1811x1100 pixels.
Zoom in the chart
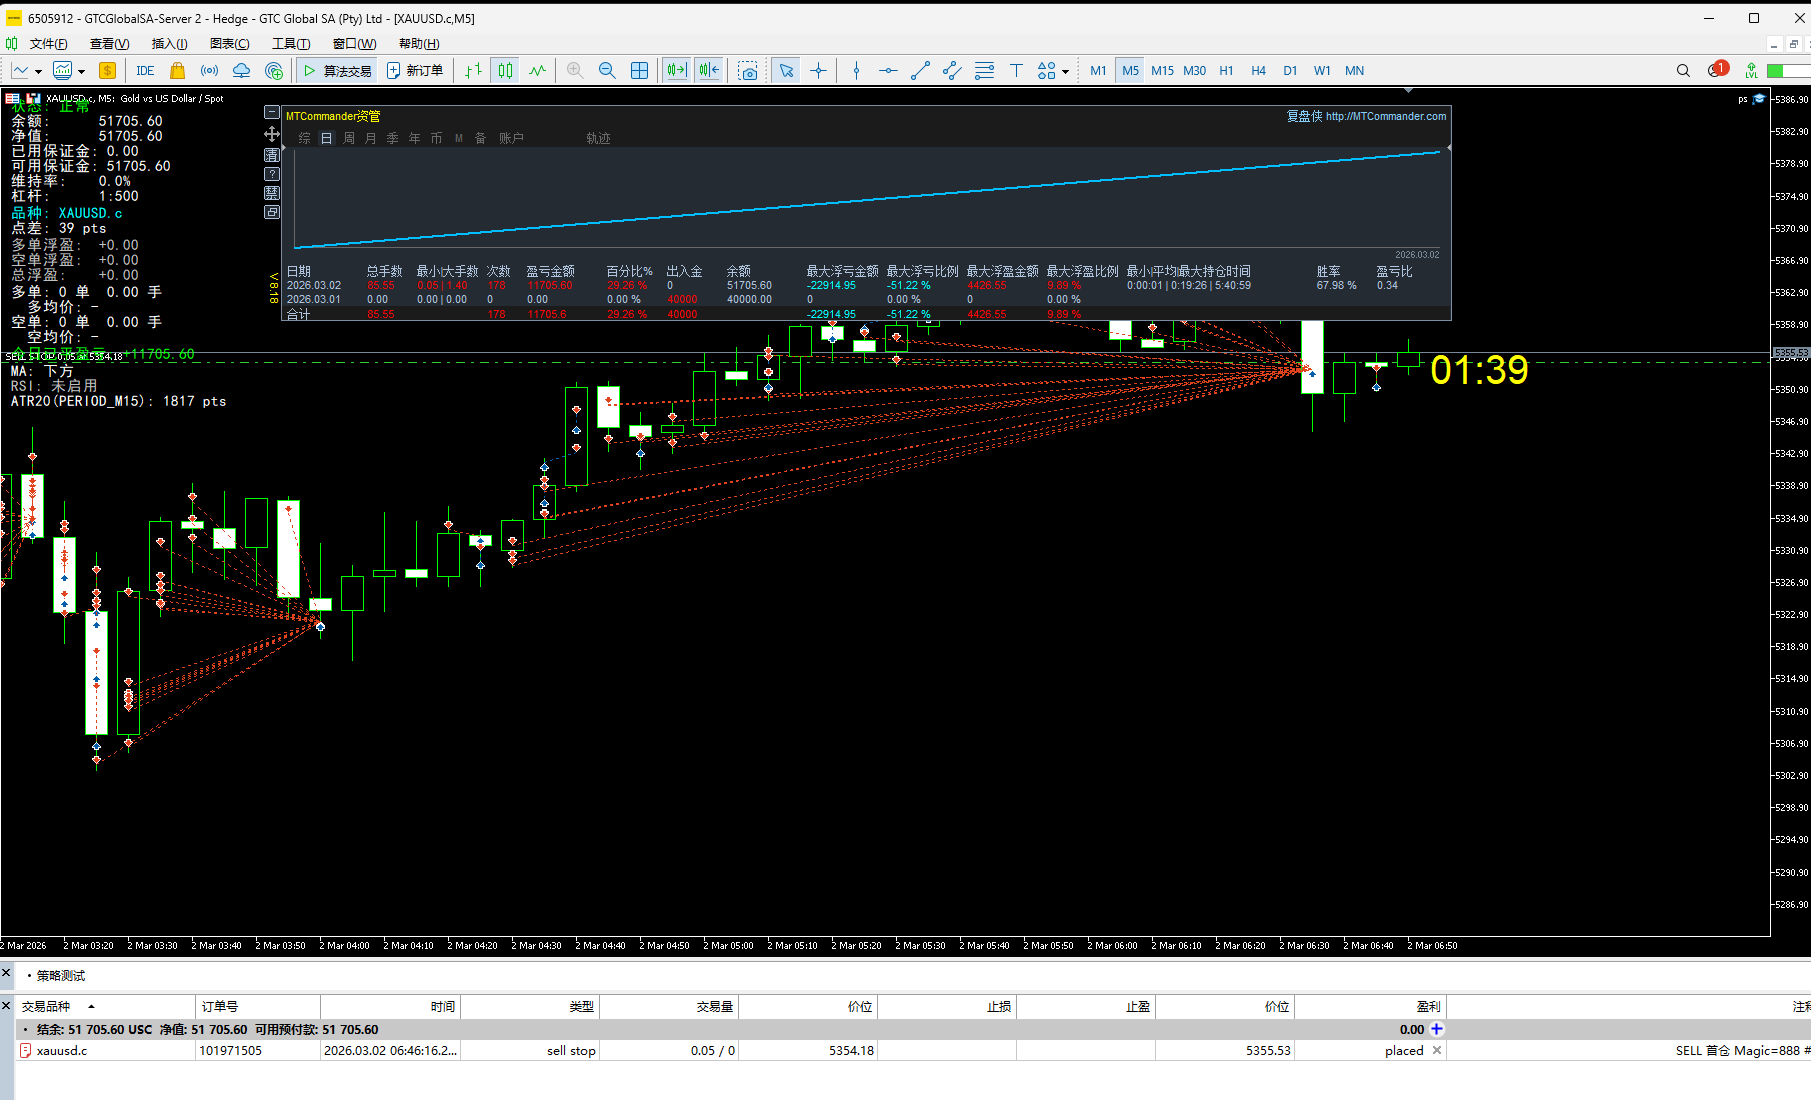tap(575, 70)
